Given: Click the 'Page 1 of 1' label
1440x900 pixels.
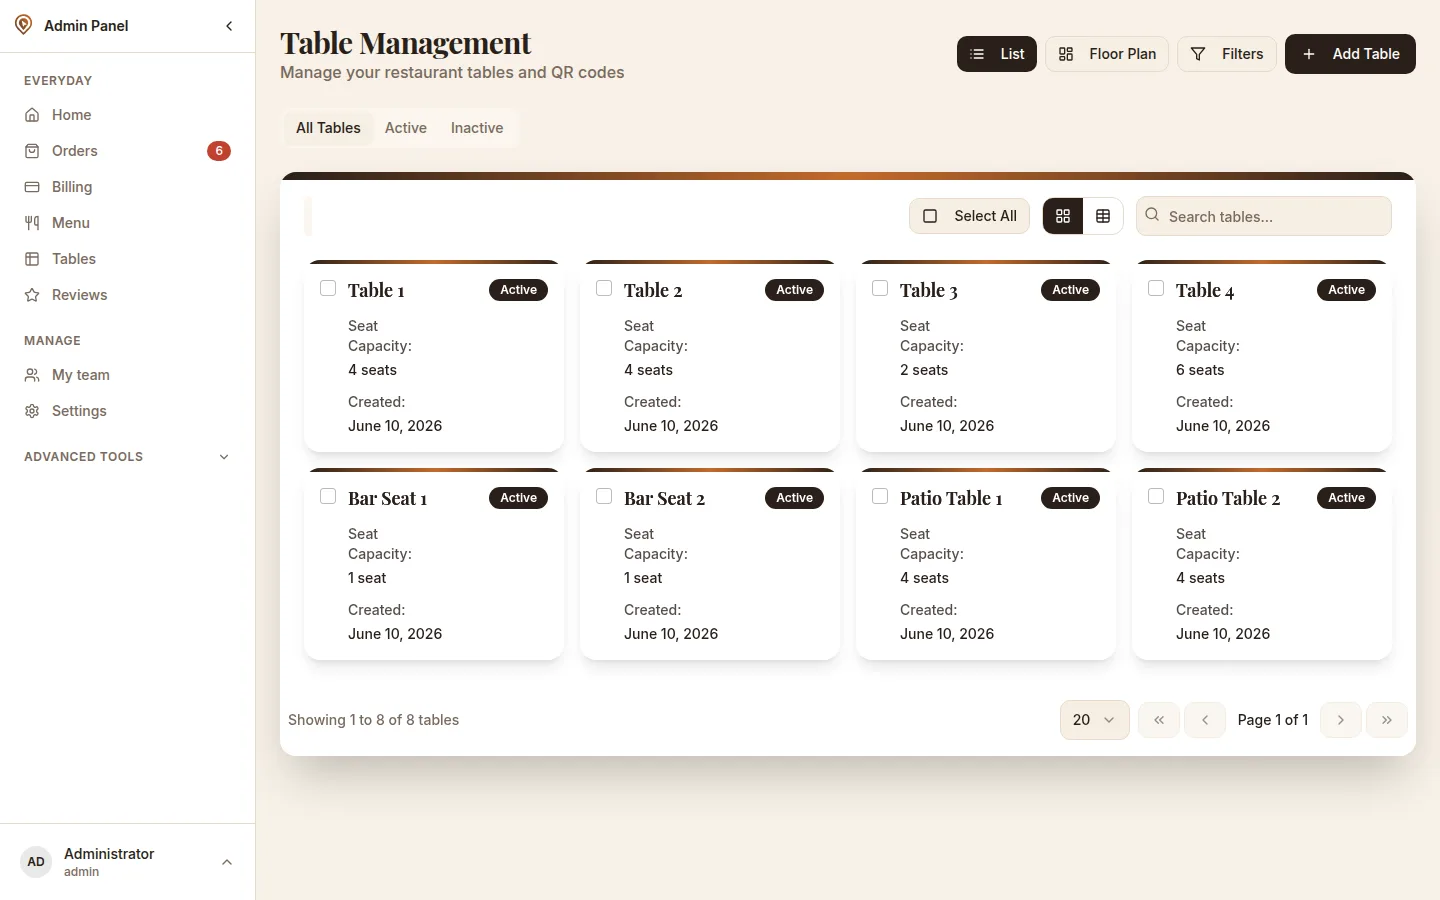Looking at the screenshot, I should pos(1273,720).
